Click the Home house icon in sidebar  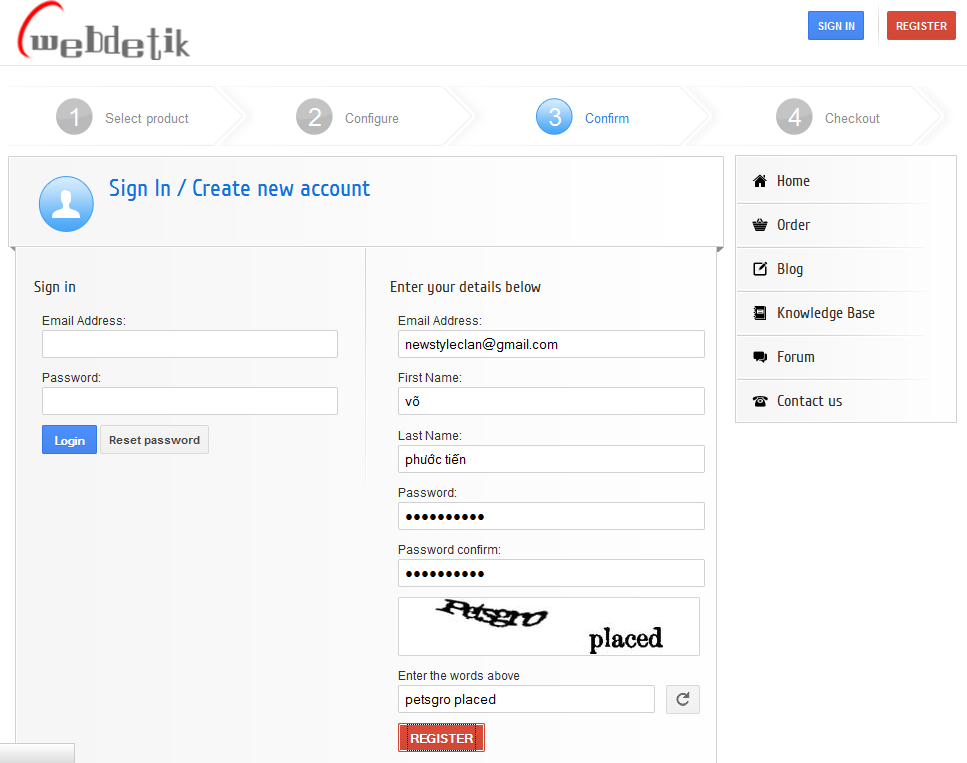759,181
